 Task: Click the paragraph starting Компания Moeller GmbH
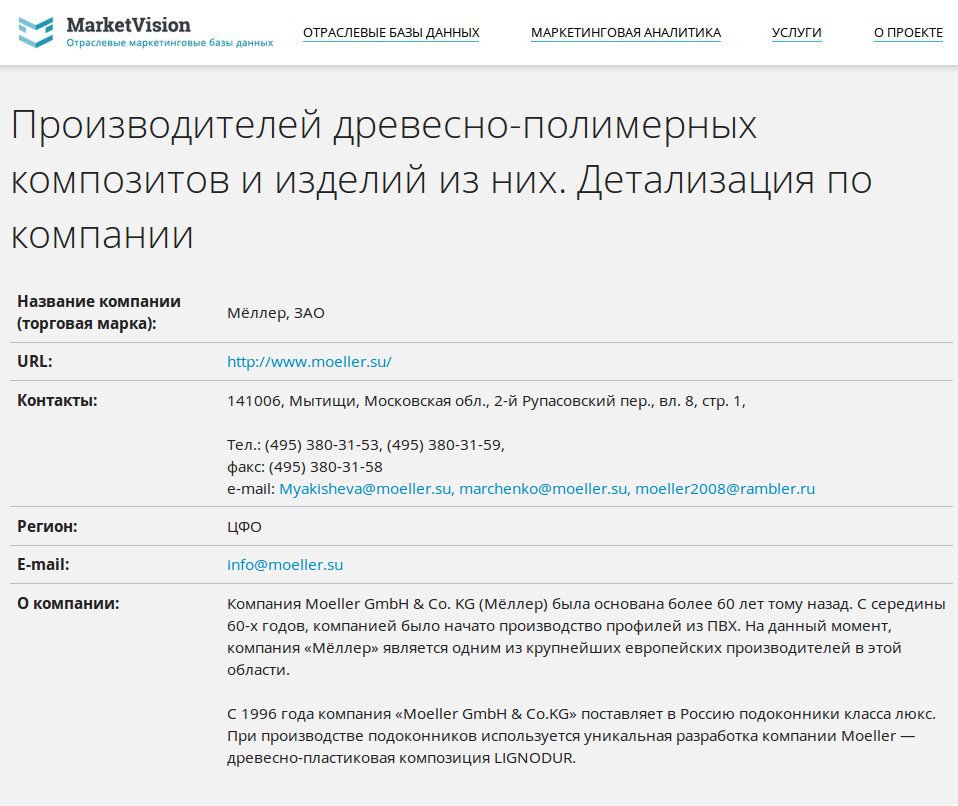click(x=587, y=637)
